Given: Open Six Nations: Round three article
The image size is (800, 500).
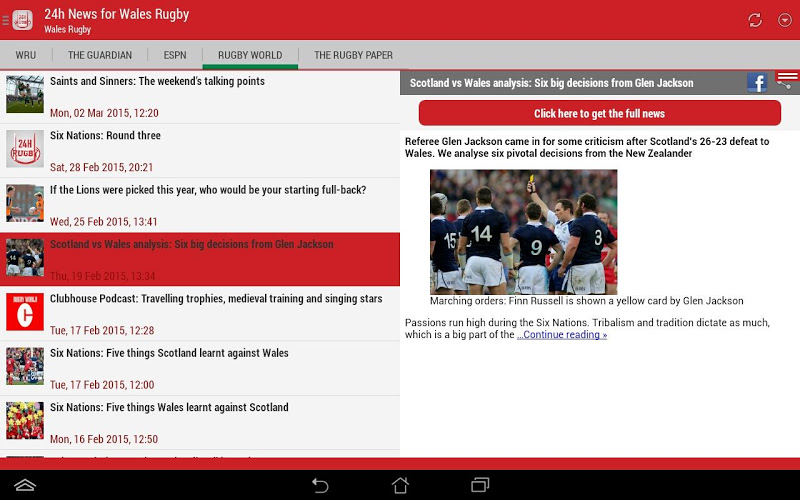Looking at the screenshot, I should (200, 151).
